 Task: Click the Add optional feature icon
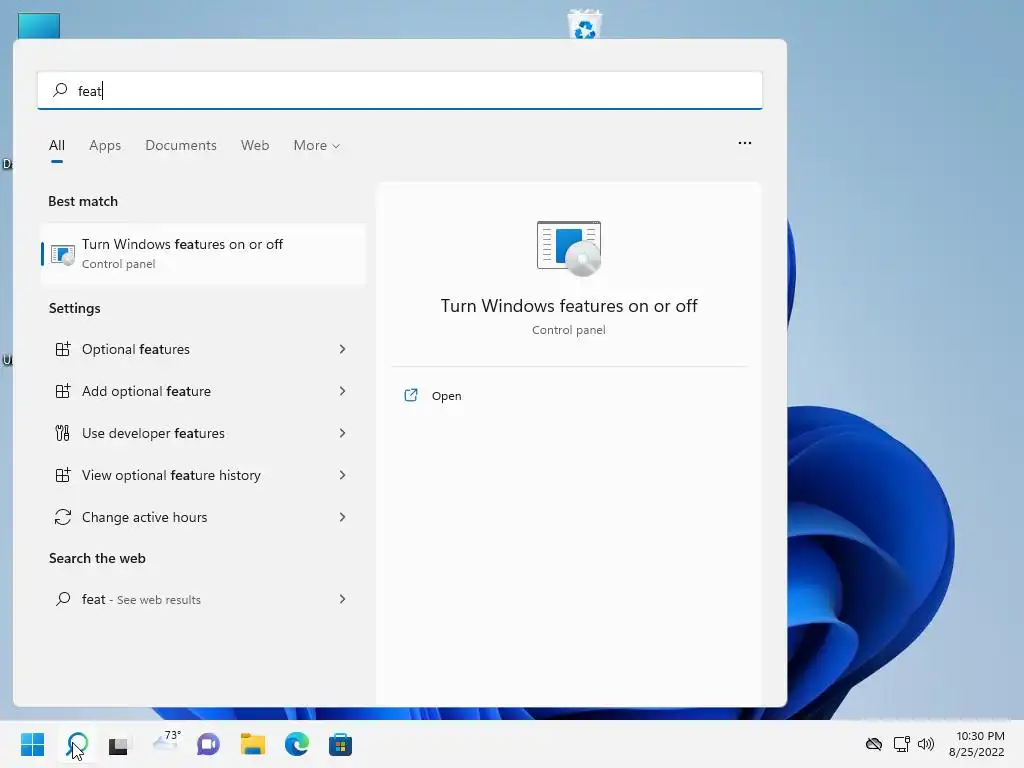(x=63, y=391)
